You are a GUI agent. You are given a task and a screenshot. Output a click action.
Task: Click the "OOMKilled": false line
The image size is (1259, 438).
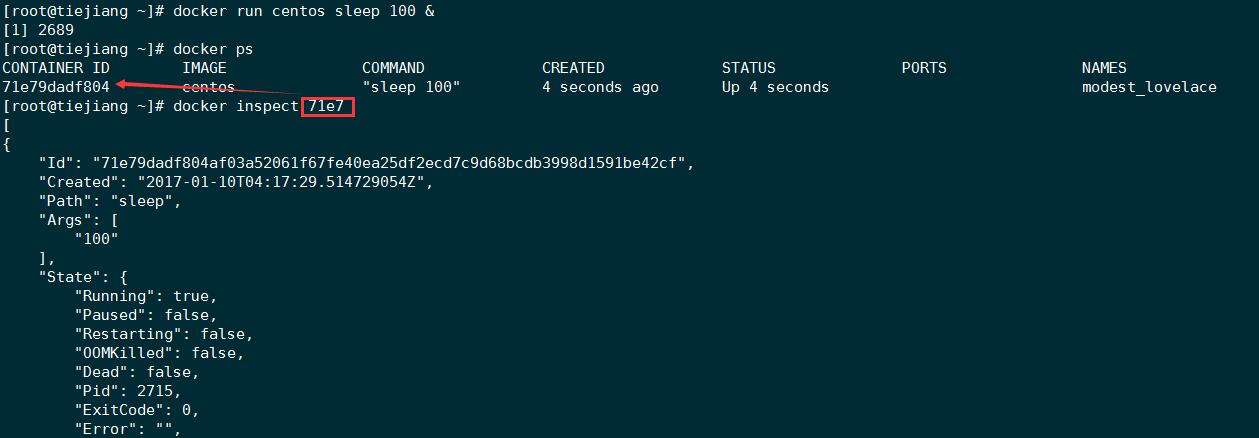click(x=159, y=353)
